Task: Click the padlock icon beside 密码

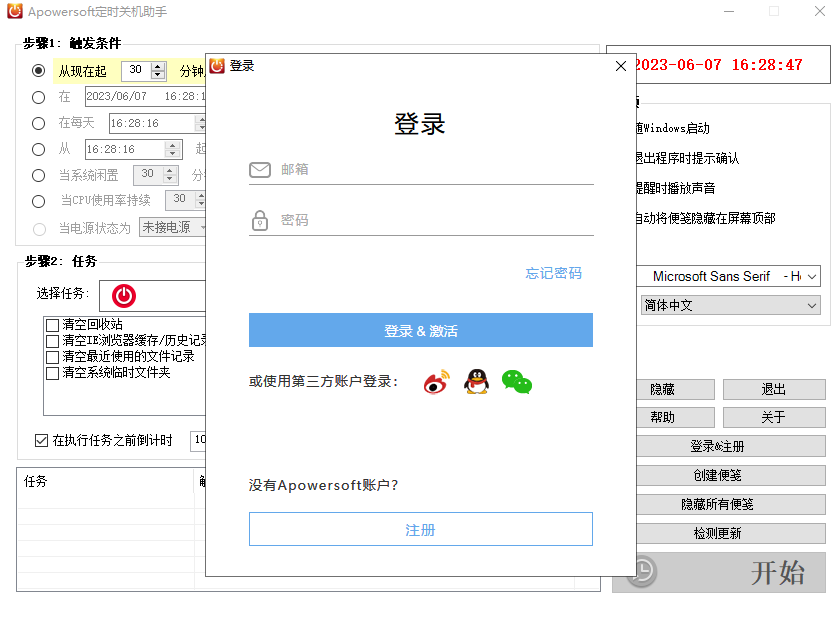Action: [x=260, y=220]
